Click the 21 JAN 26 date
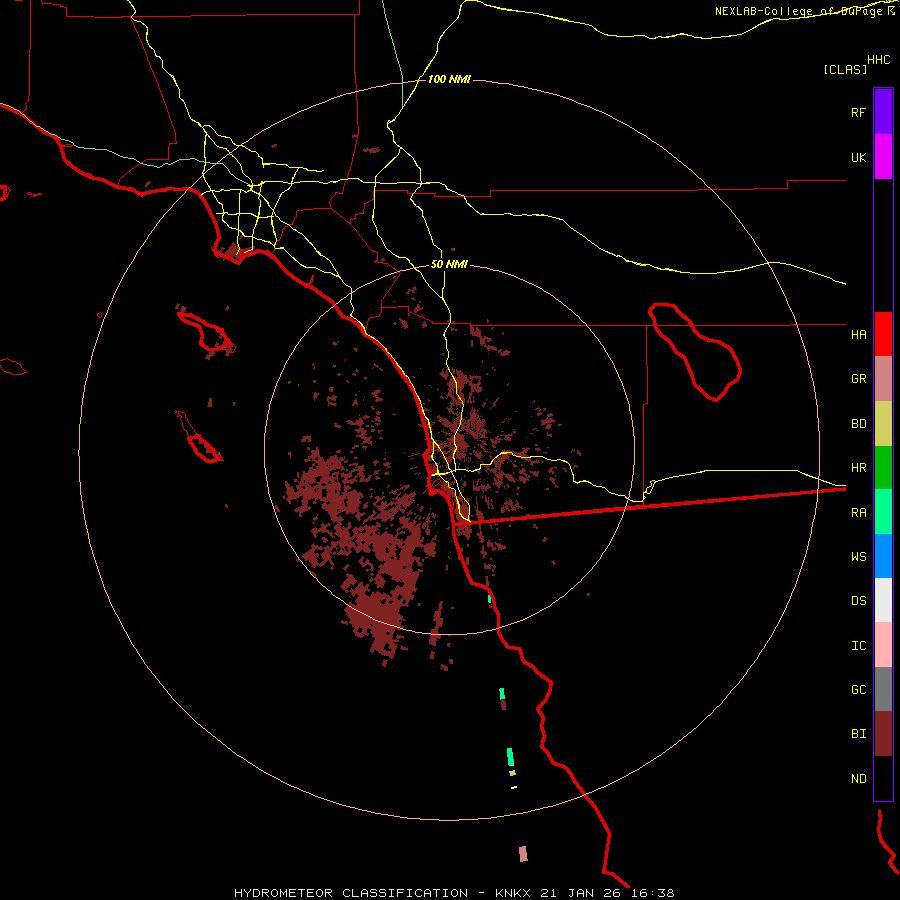 coord(581,893)
